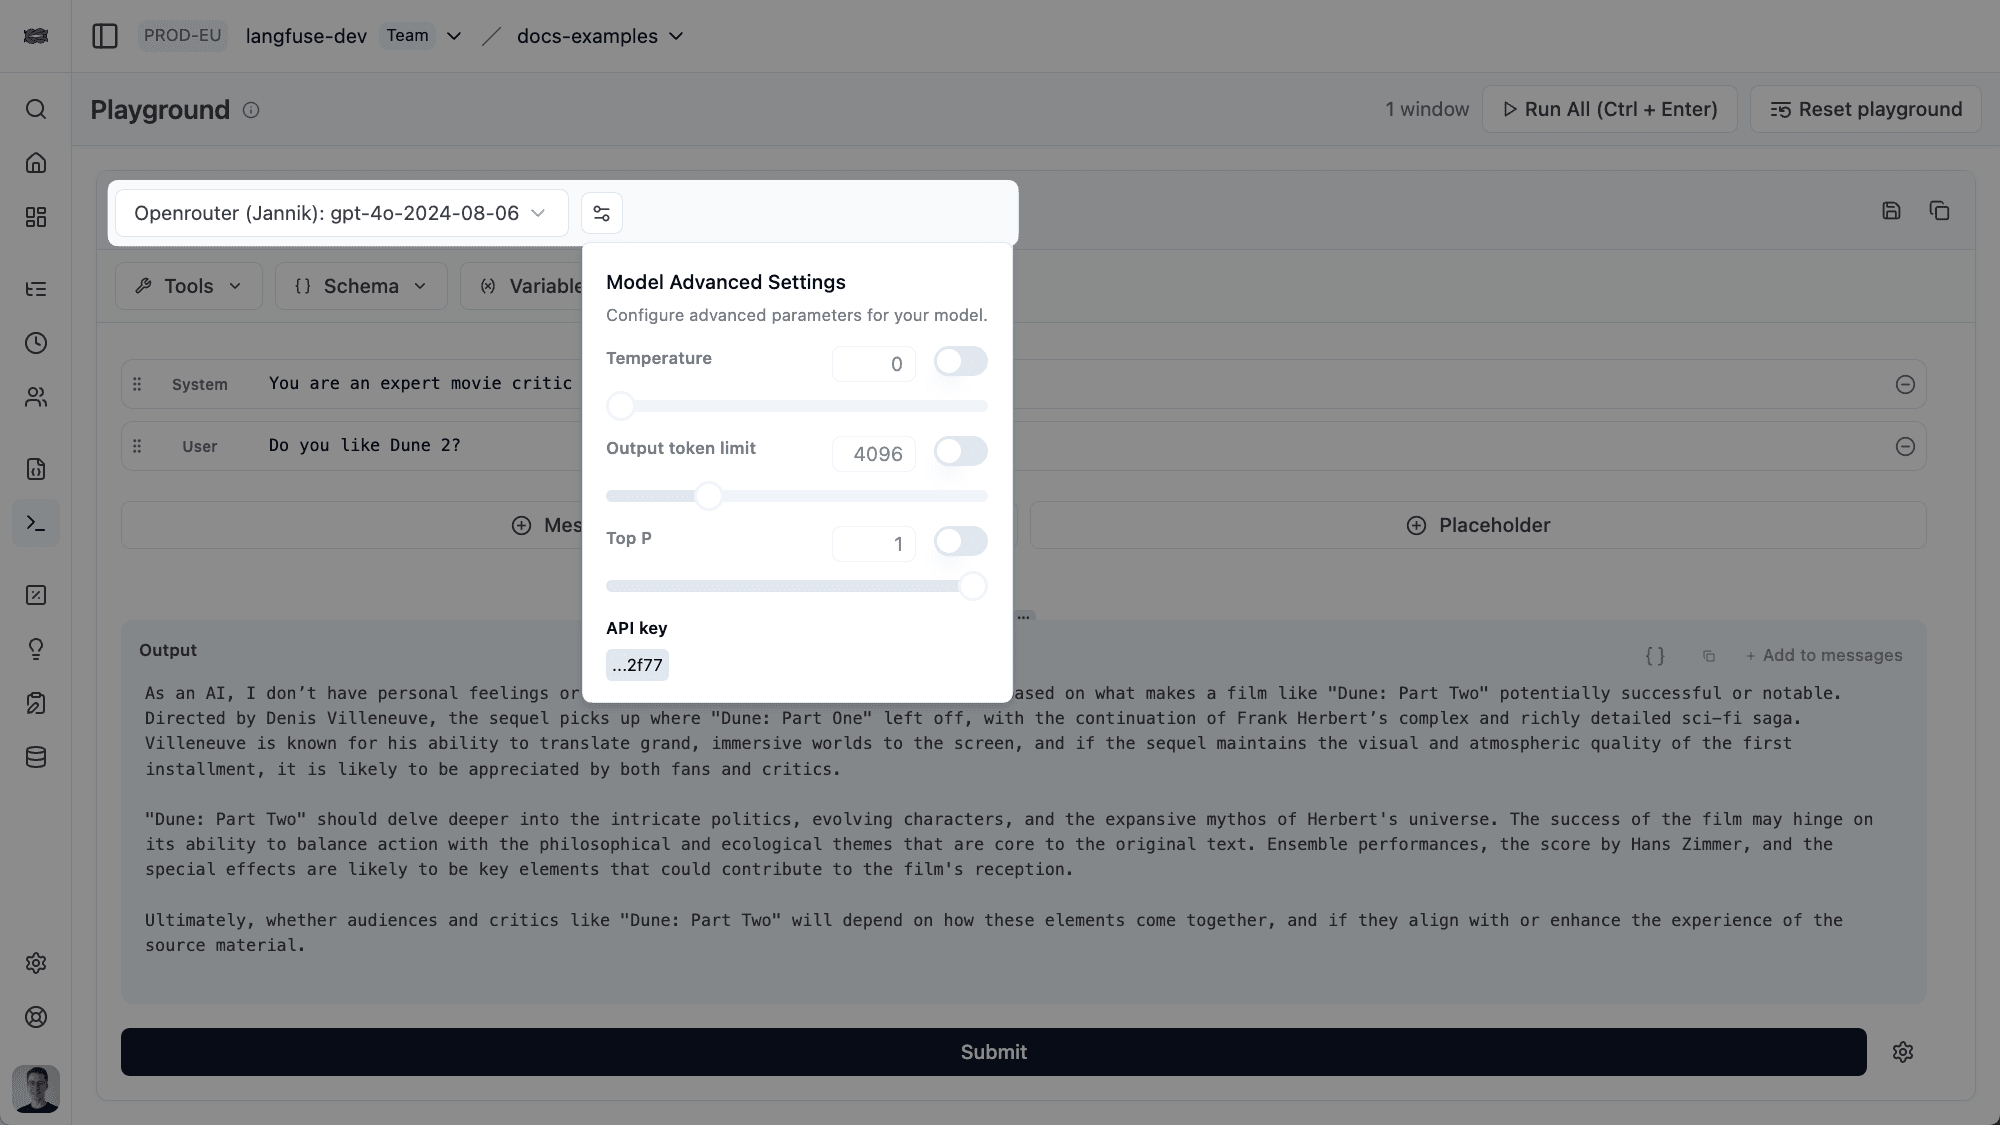Open the dashboards grid icon
Screen dimensions: 2000x1125
tap(36, 217)
